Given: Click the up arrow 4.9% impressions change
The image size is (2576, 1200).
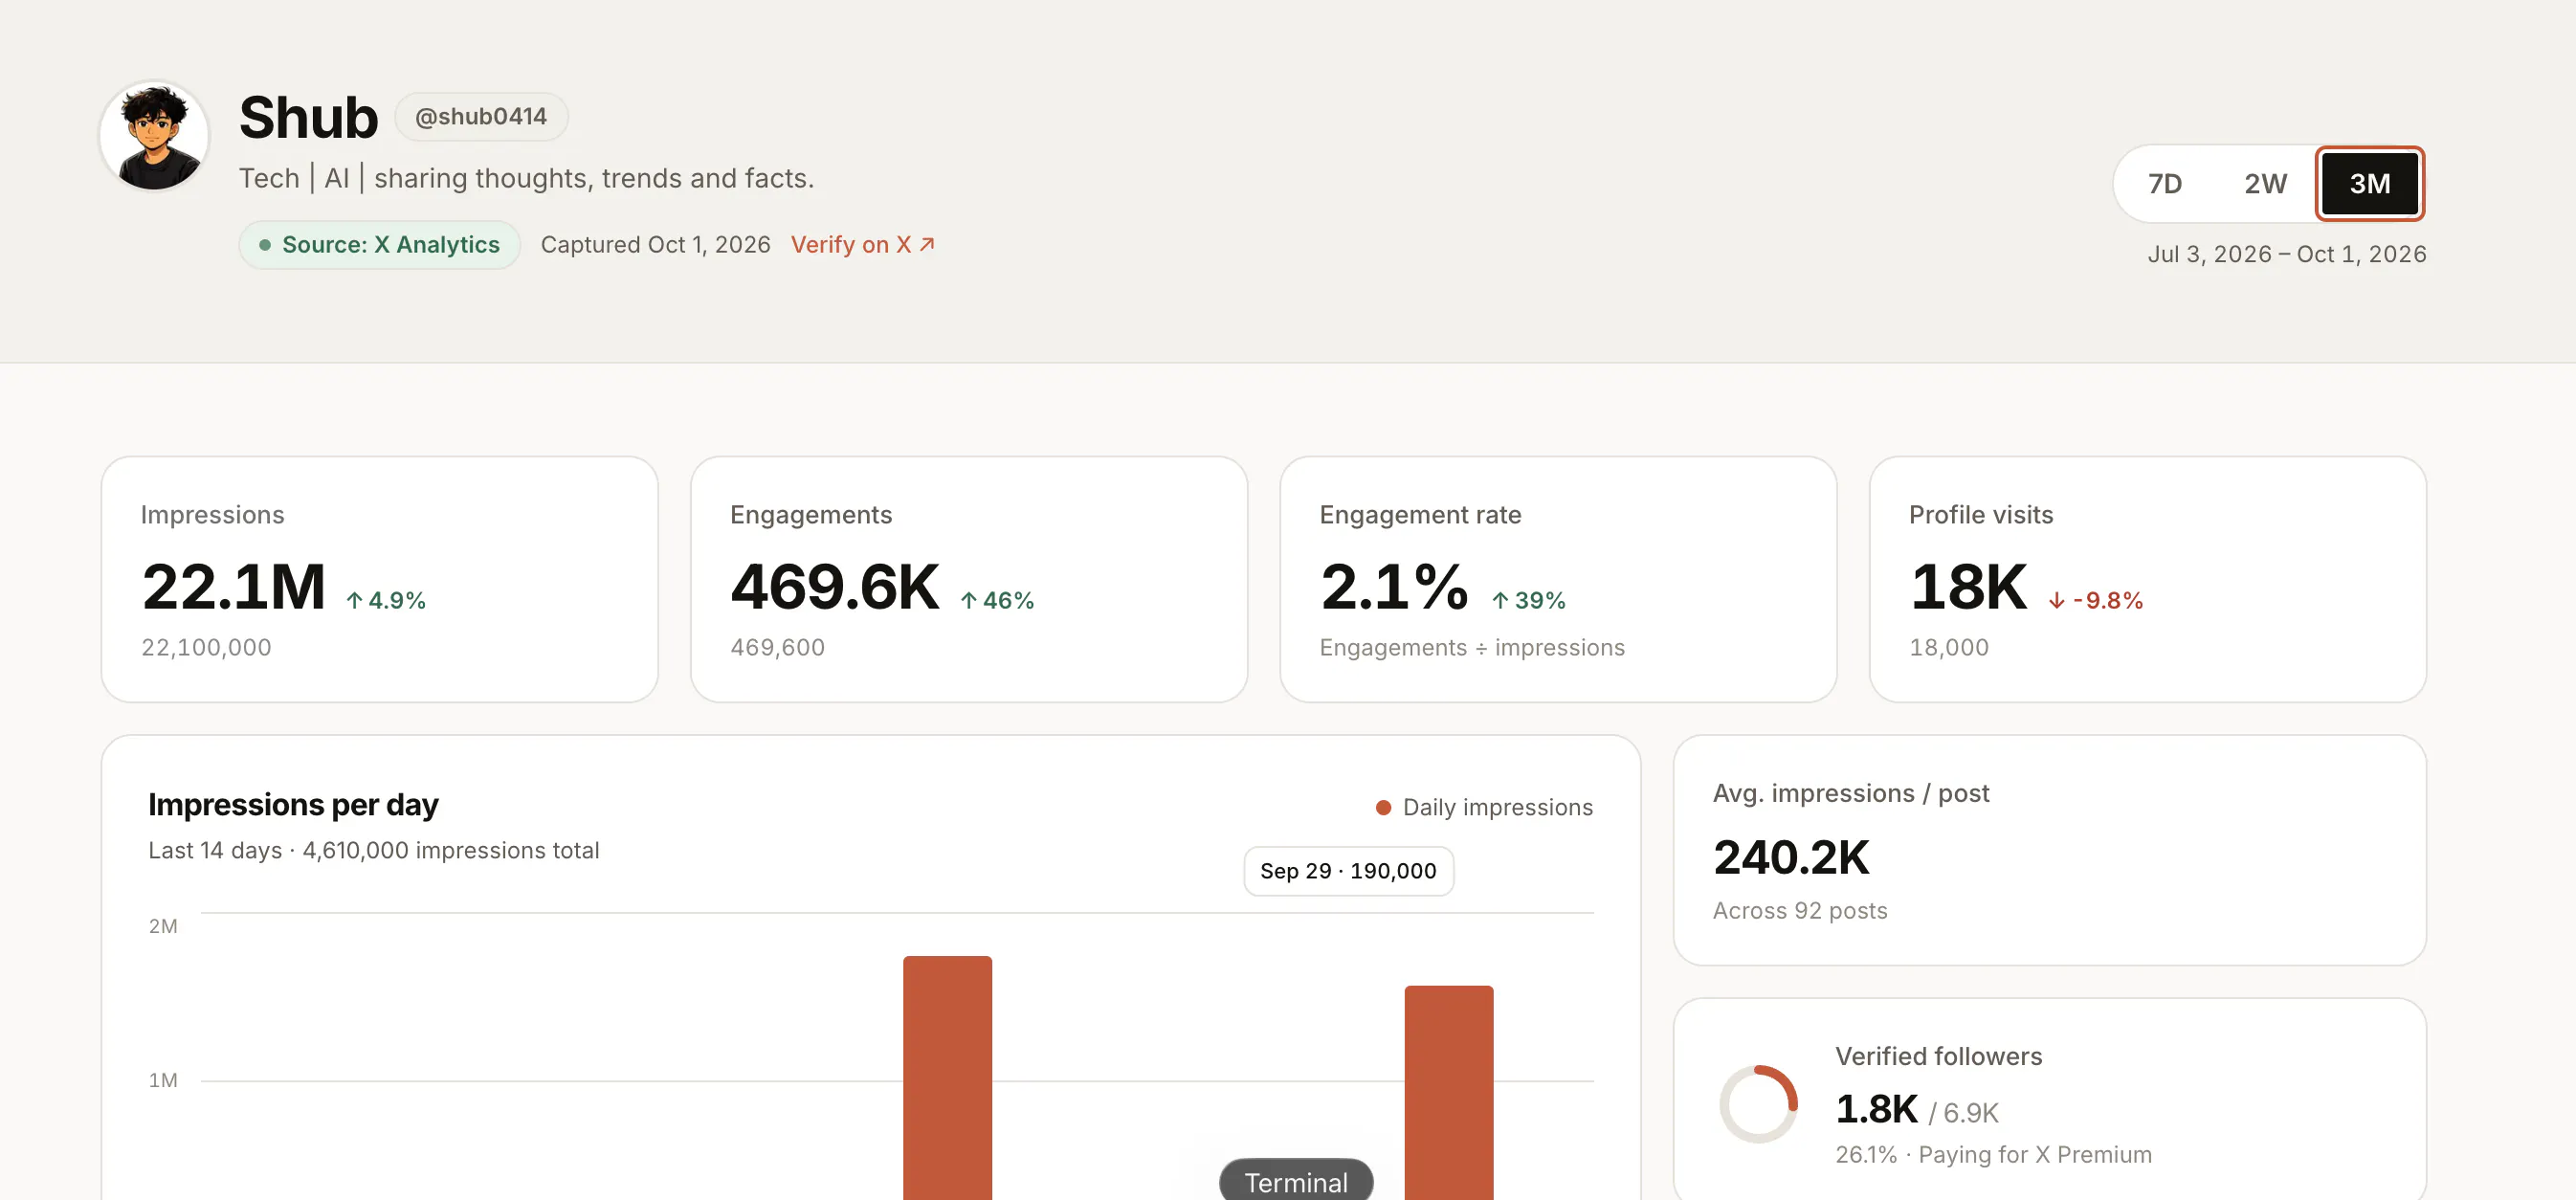Looking at the screenshot, I should pyautogui.click(x=386, y=601).
